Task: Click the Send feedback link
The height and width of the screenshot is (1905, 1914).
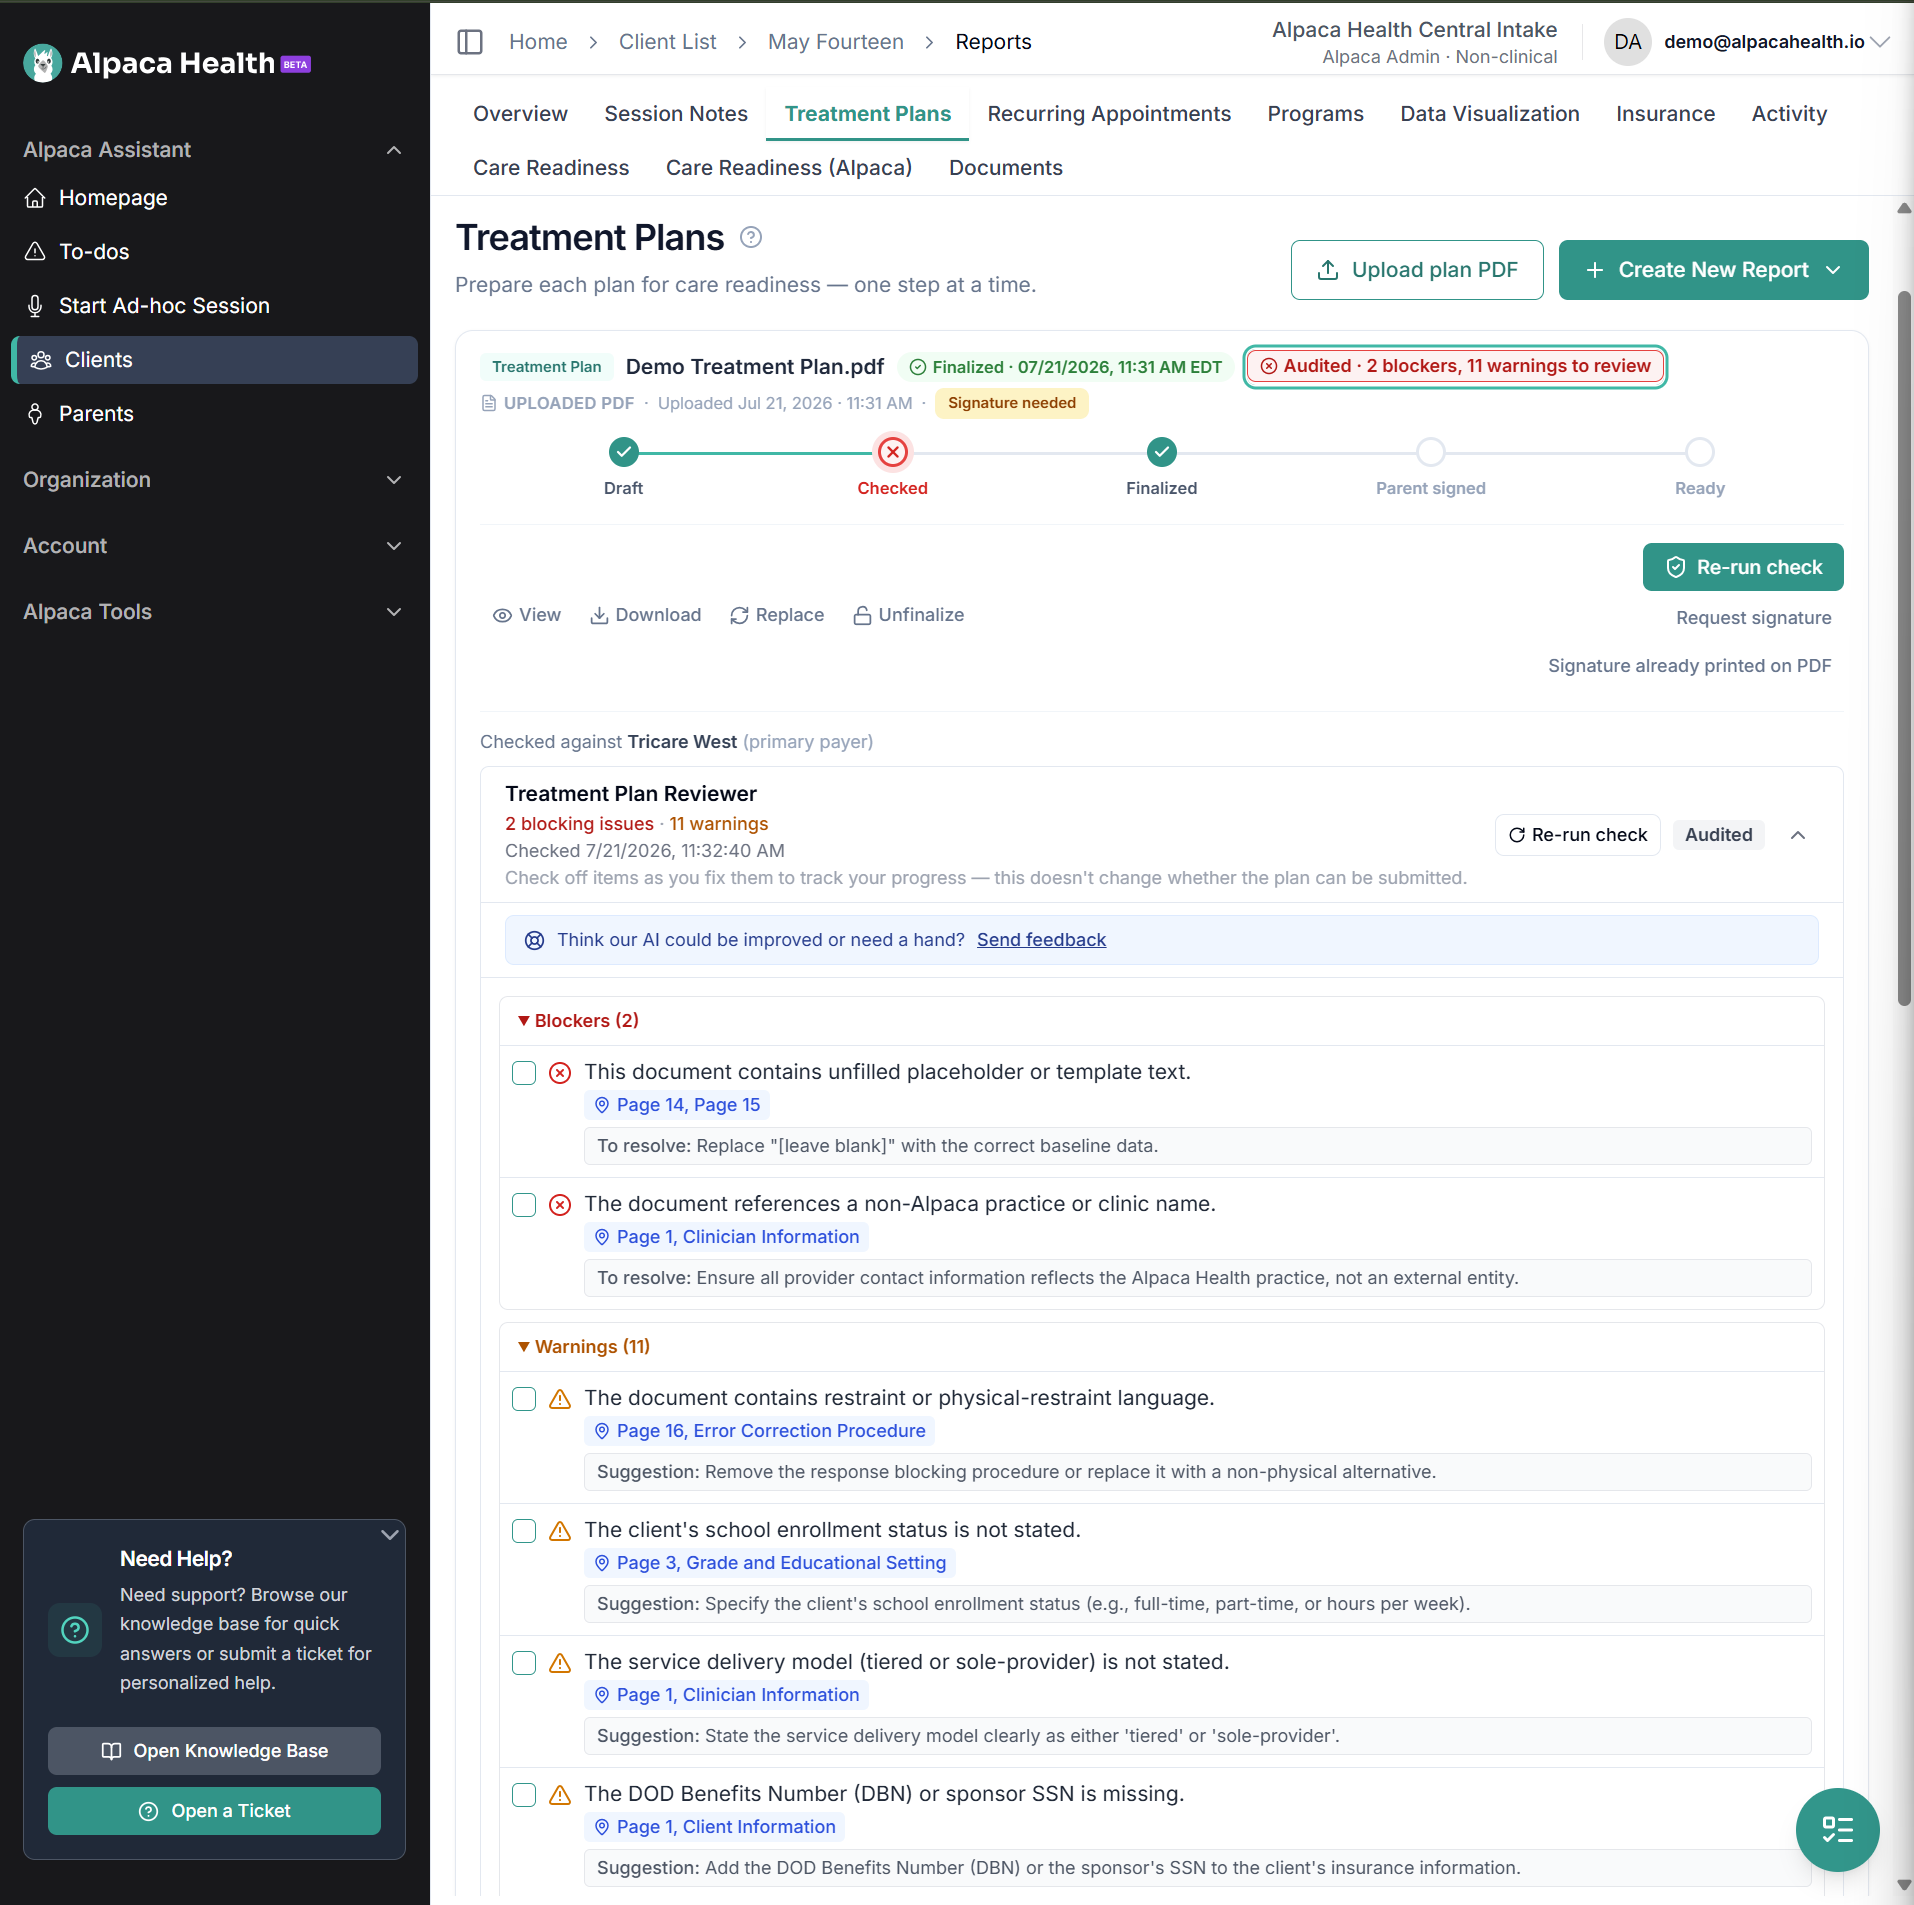Action: pyautogui.click(x=1041, y=940)
